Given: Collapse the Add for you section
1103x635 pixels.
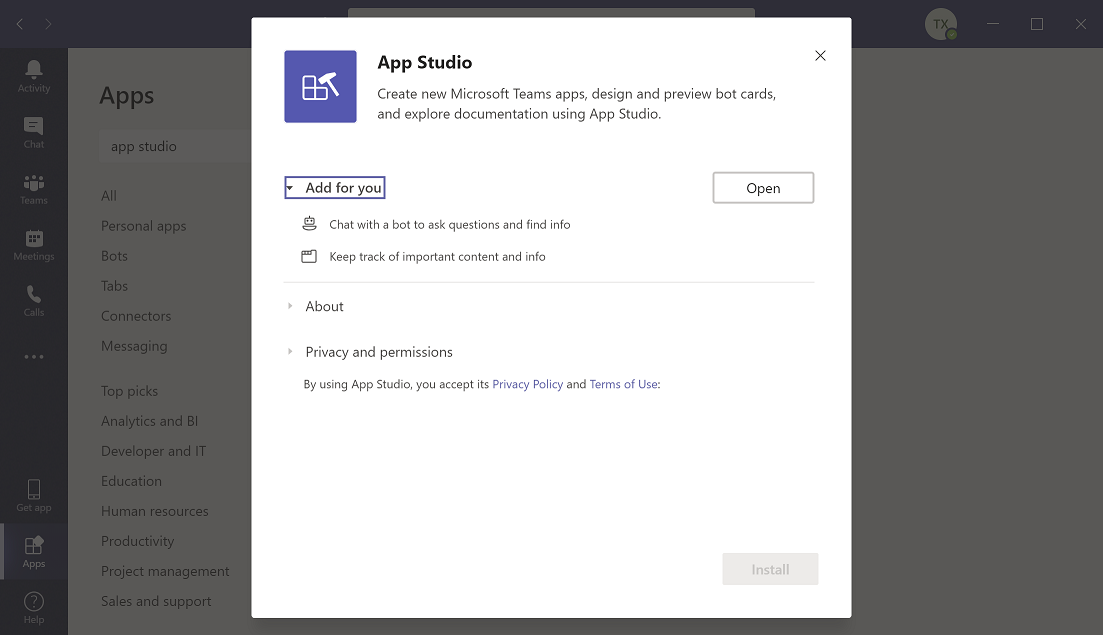Looking at the screenshot, I should coord(335,188).
